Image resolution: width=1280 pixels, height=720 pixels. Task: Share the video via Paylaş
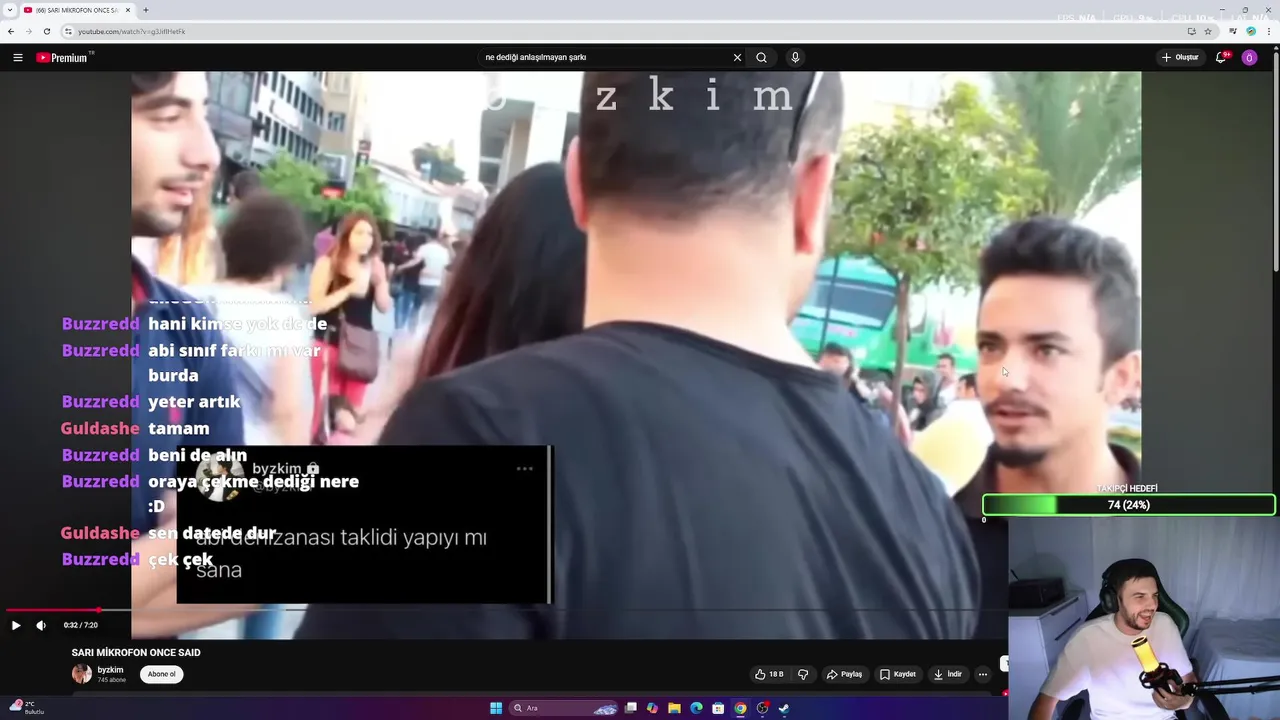[845, 674]
